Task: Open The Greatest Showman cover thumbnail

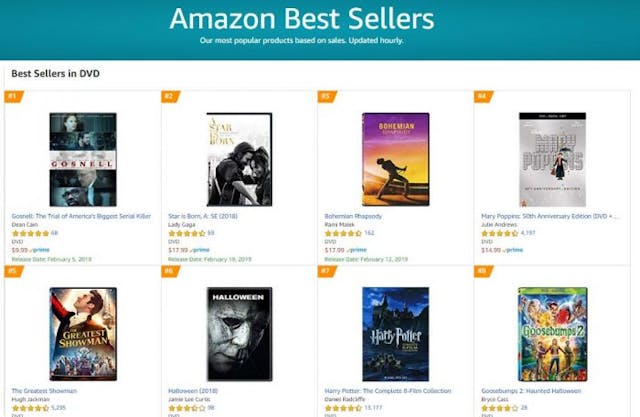Action: (82, 333)
